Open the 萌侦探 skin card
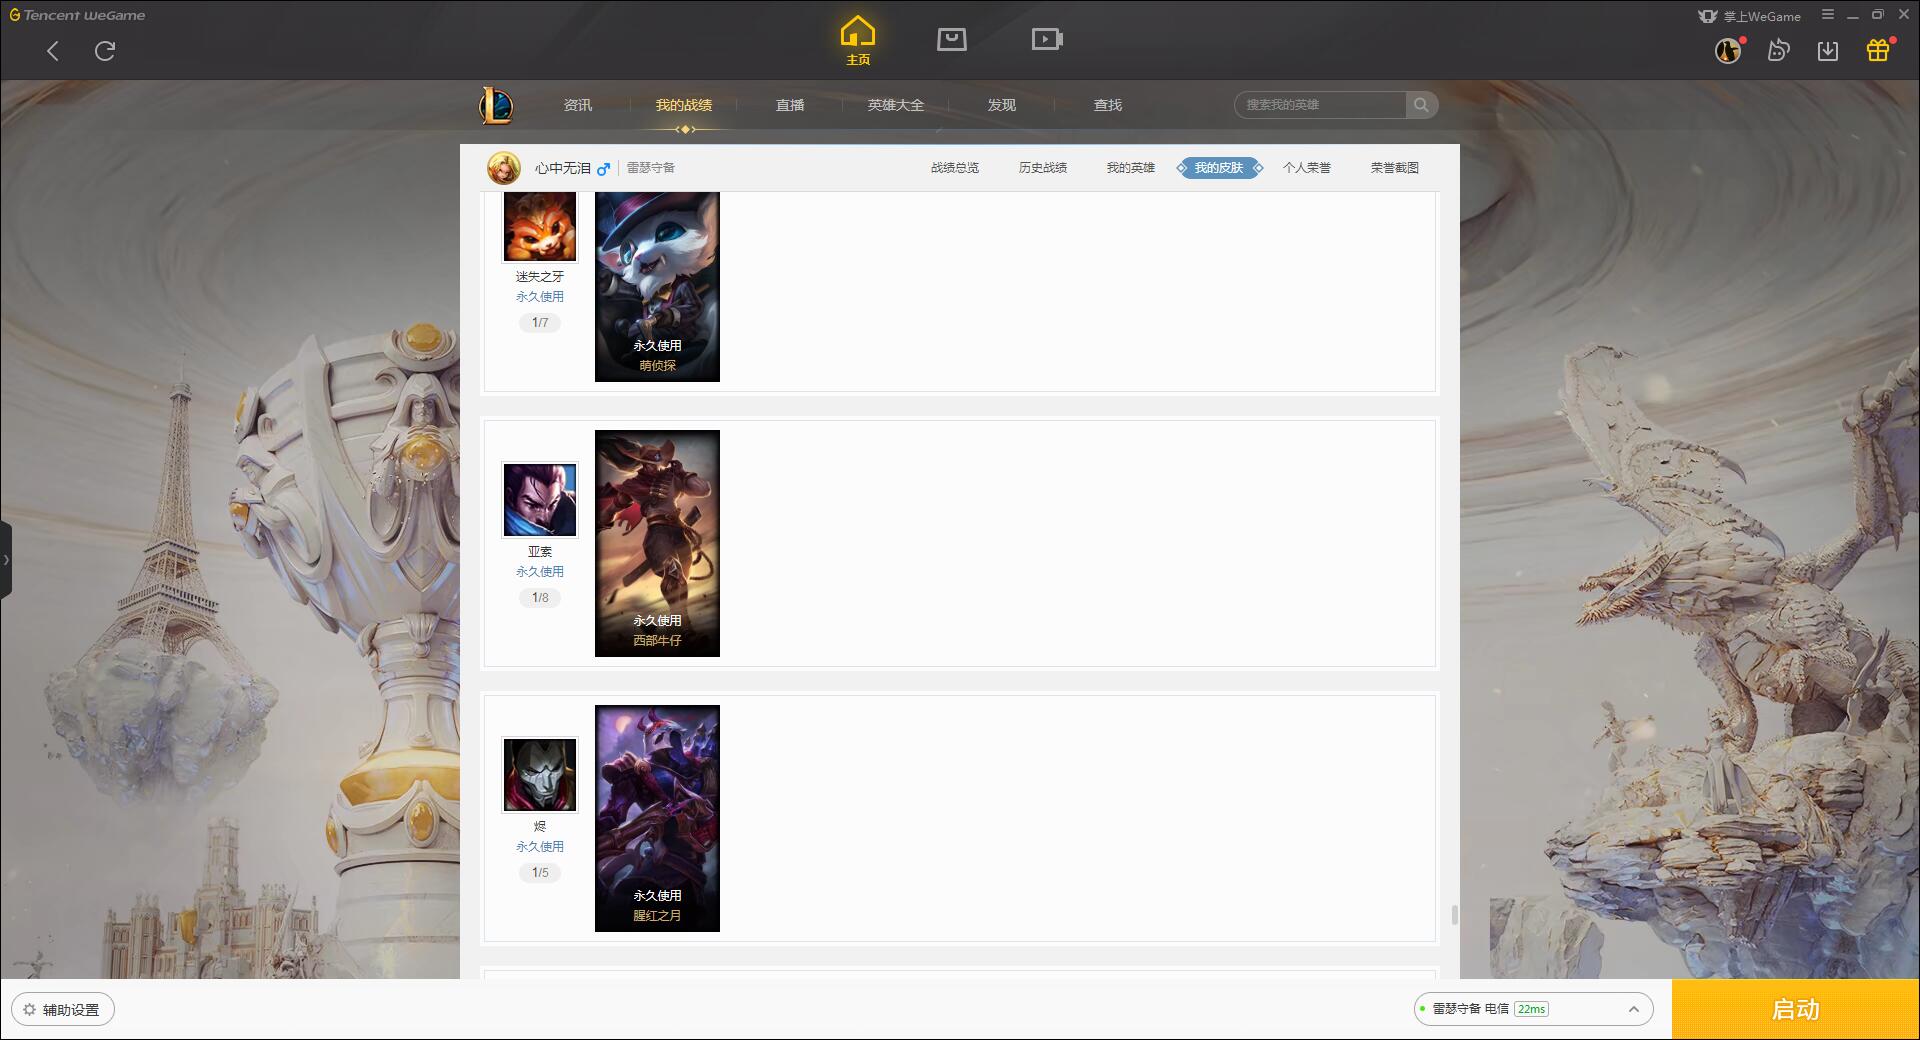This screenshot has width=1920, height=1040. tap(657, 287)
